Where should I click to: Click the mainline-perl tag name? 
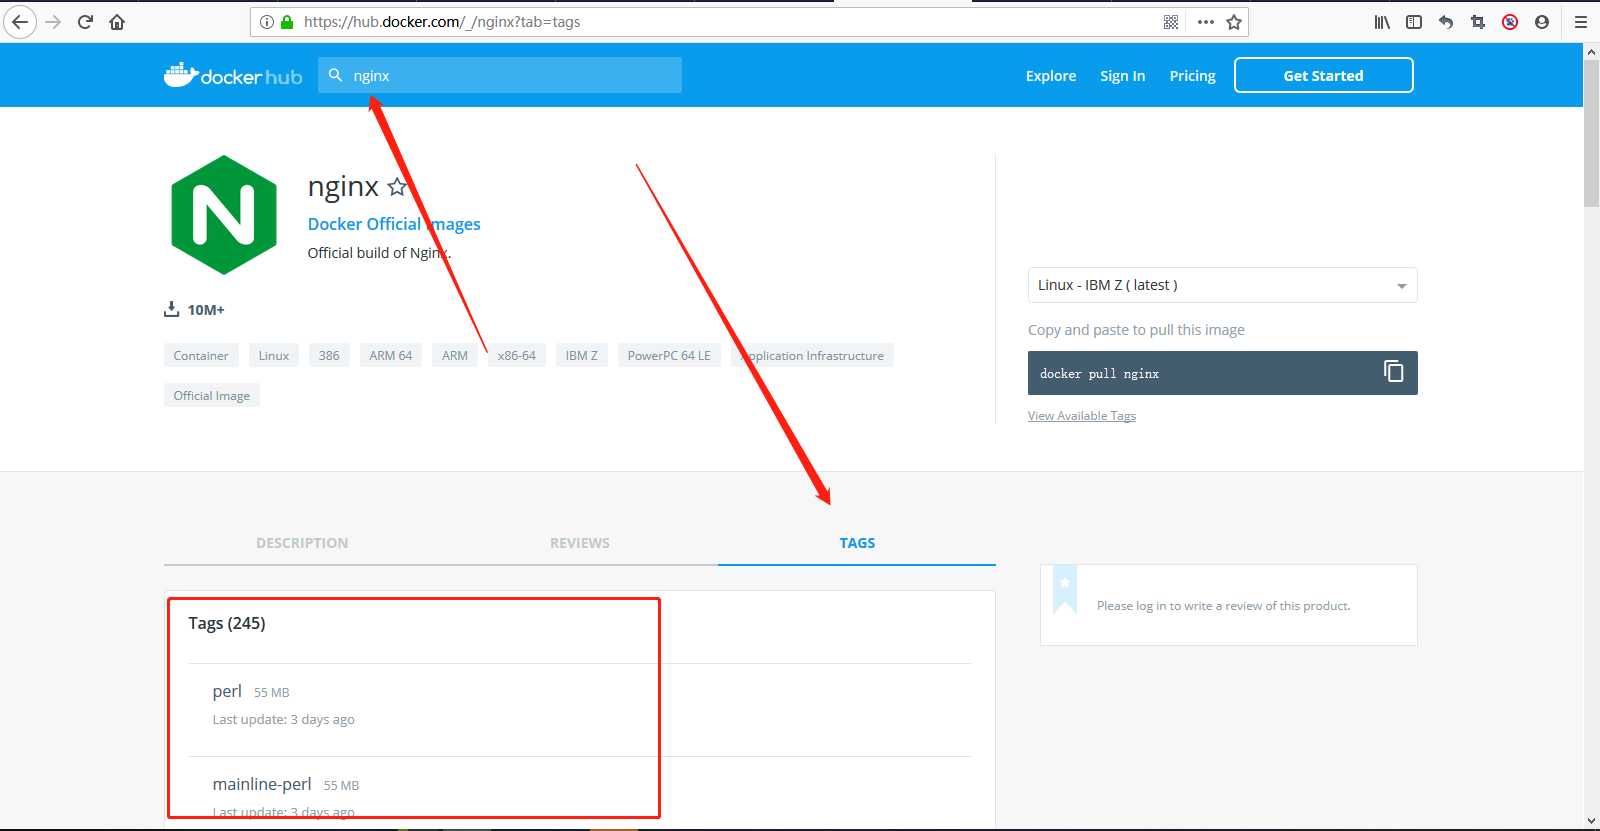262,784
